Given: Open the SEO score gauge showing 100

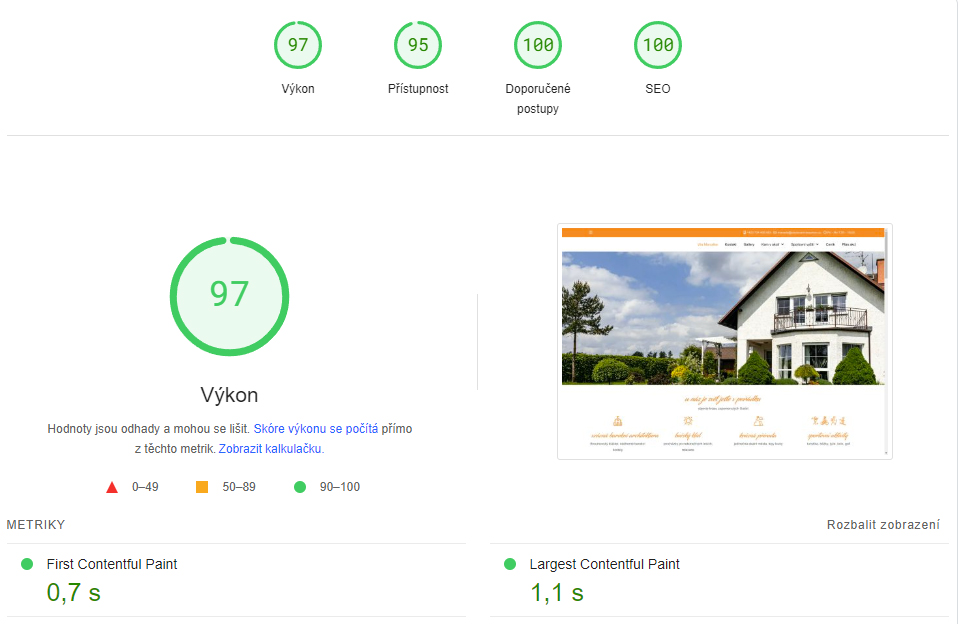Looking at the screenshot, I should point(658,45).
